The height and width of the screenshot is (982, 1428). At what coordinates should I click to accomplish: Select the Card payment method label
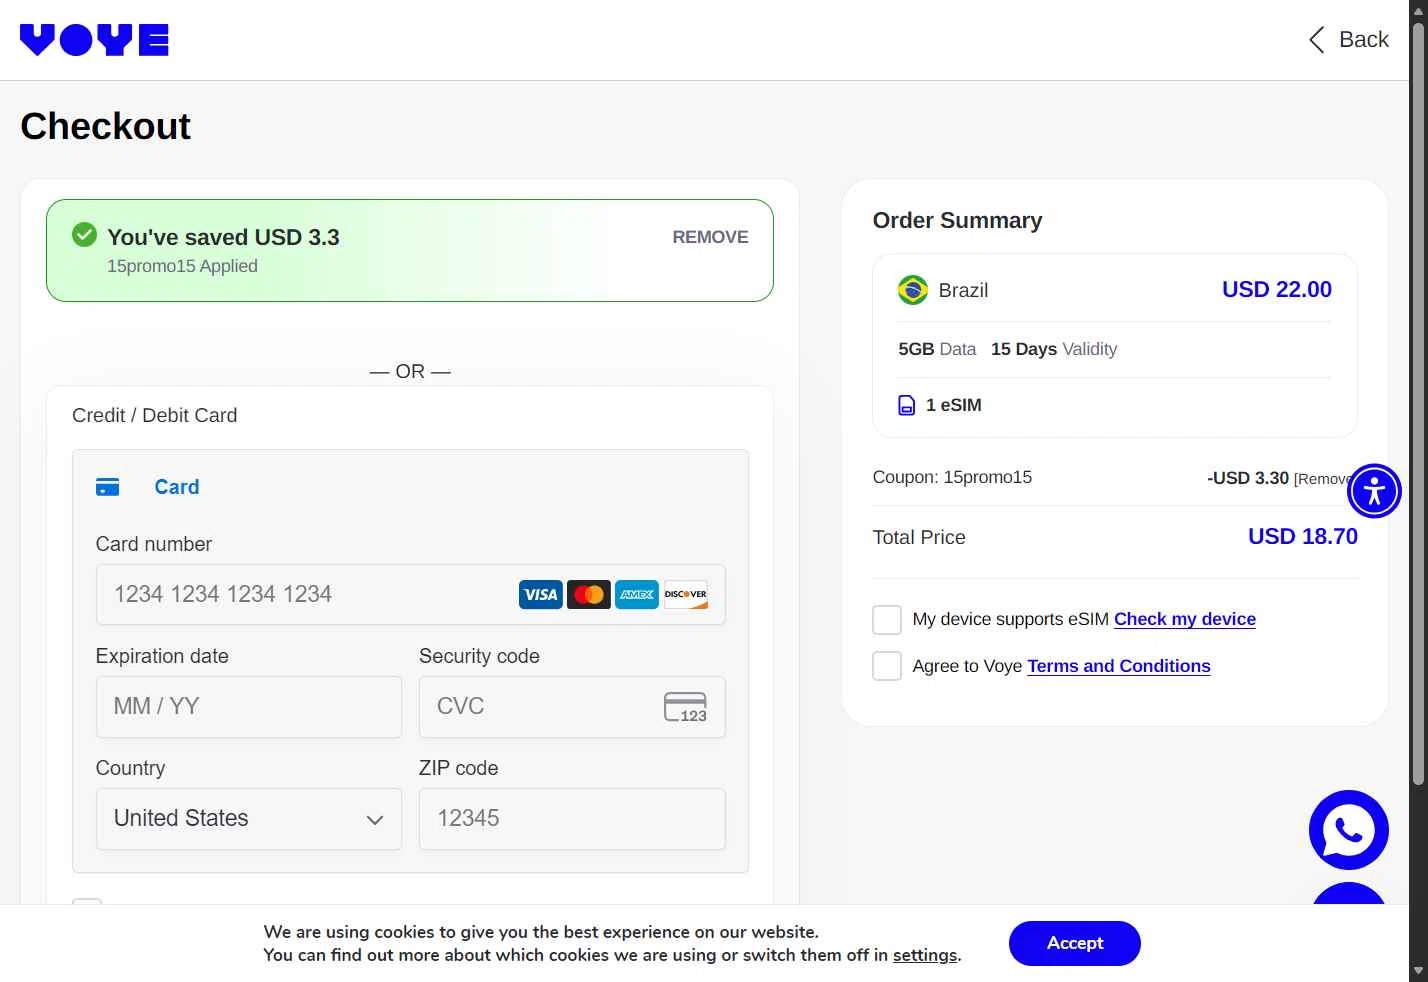pos(177,487)
